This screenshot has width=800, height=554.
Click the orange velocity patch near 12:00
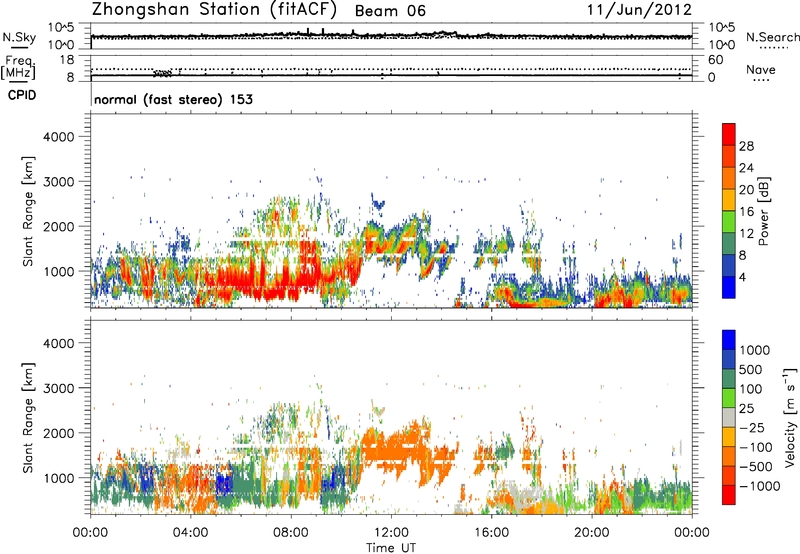tap(393, 449)
